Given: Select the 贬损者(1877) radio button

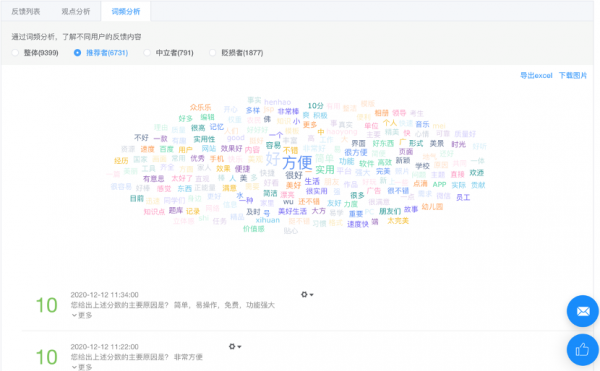Looking at the screenshot, I should coord(213,53).
